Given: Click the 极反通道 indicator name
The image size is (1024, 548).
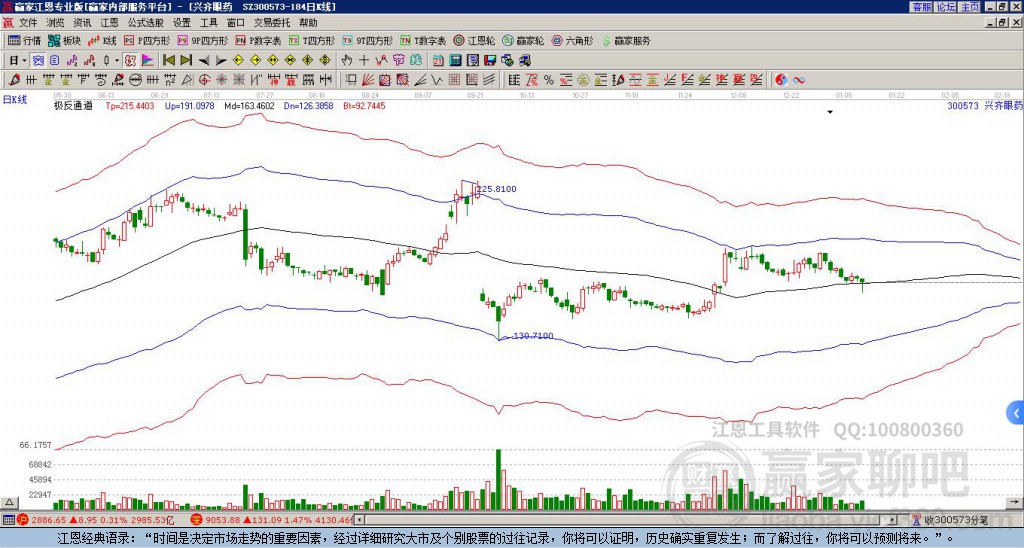Looking at the screenshot, I should [73, 105].
